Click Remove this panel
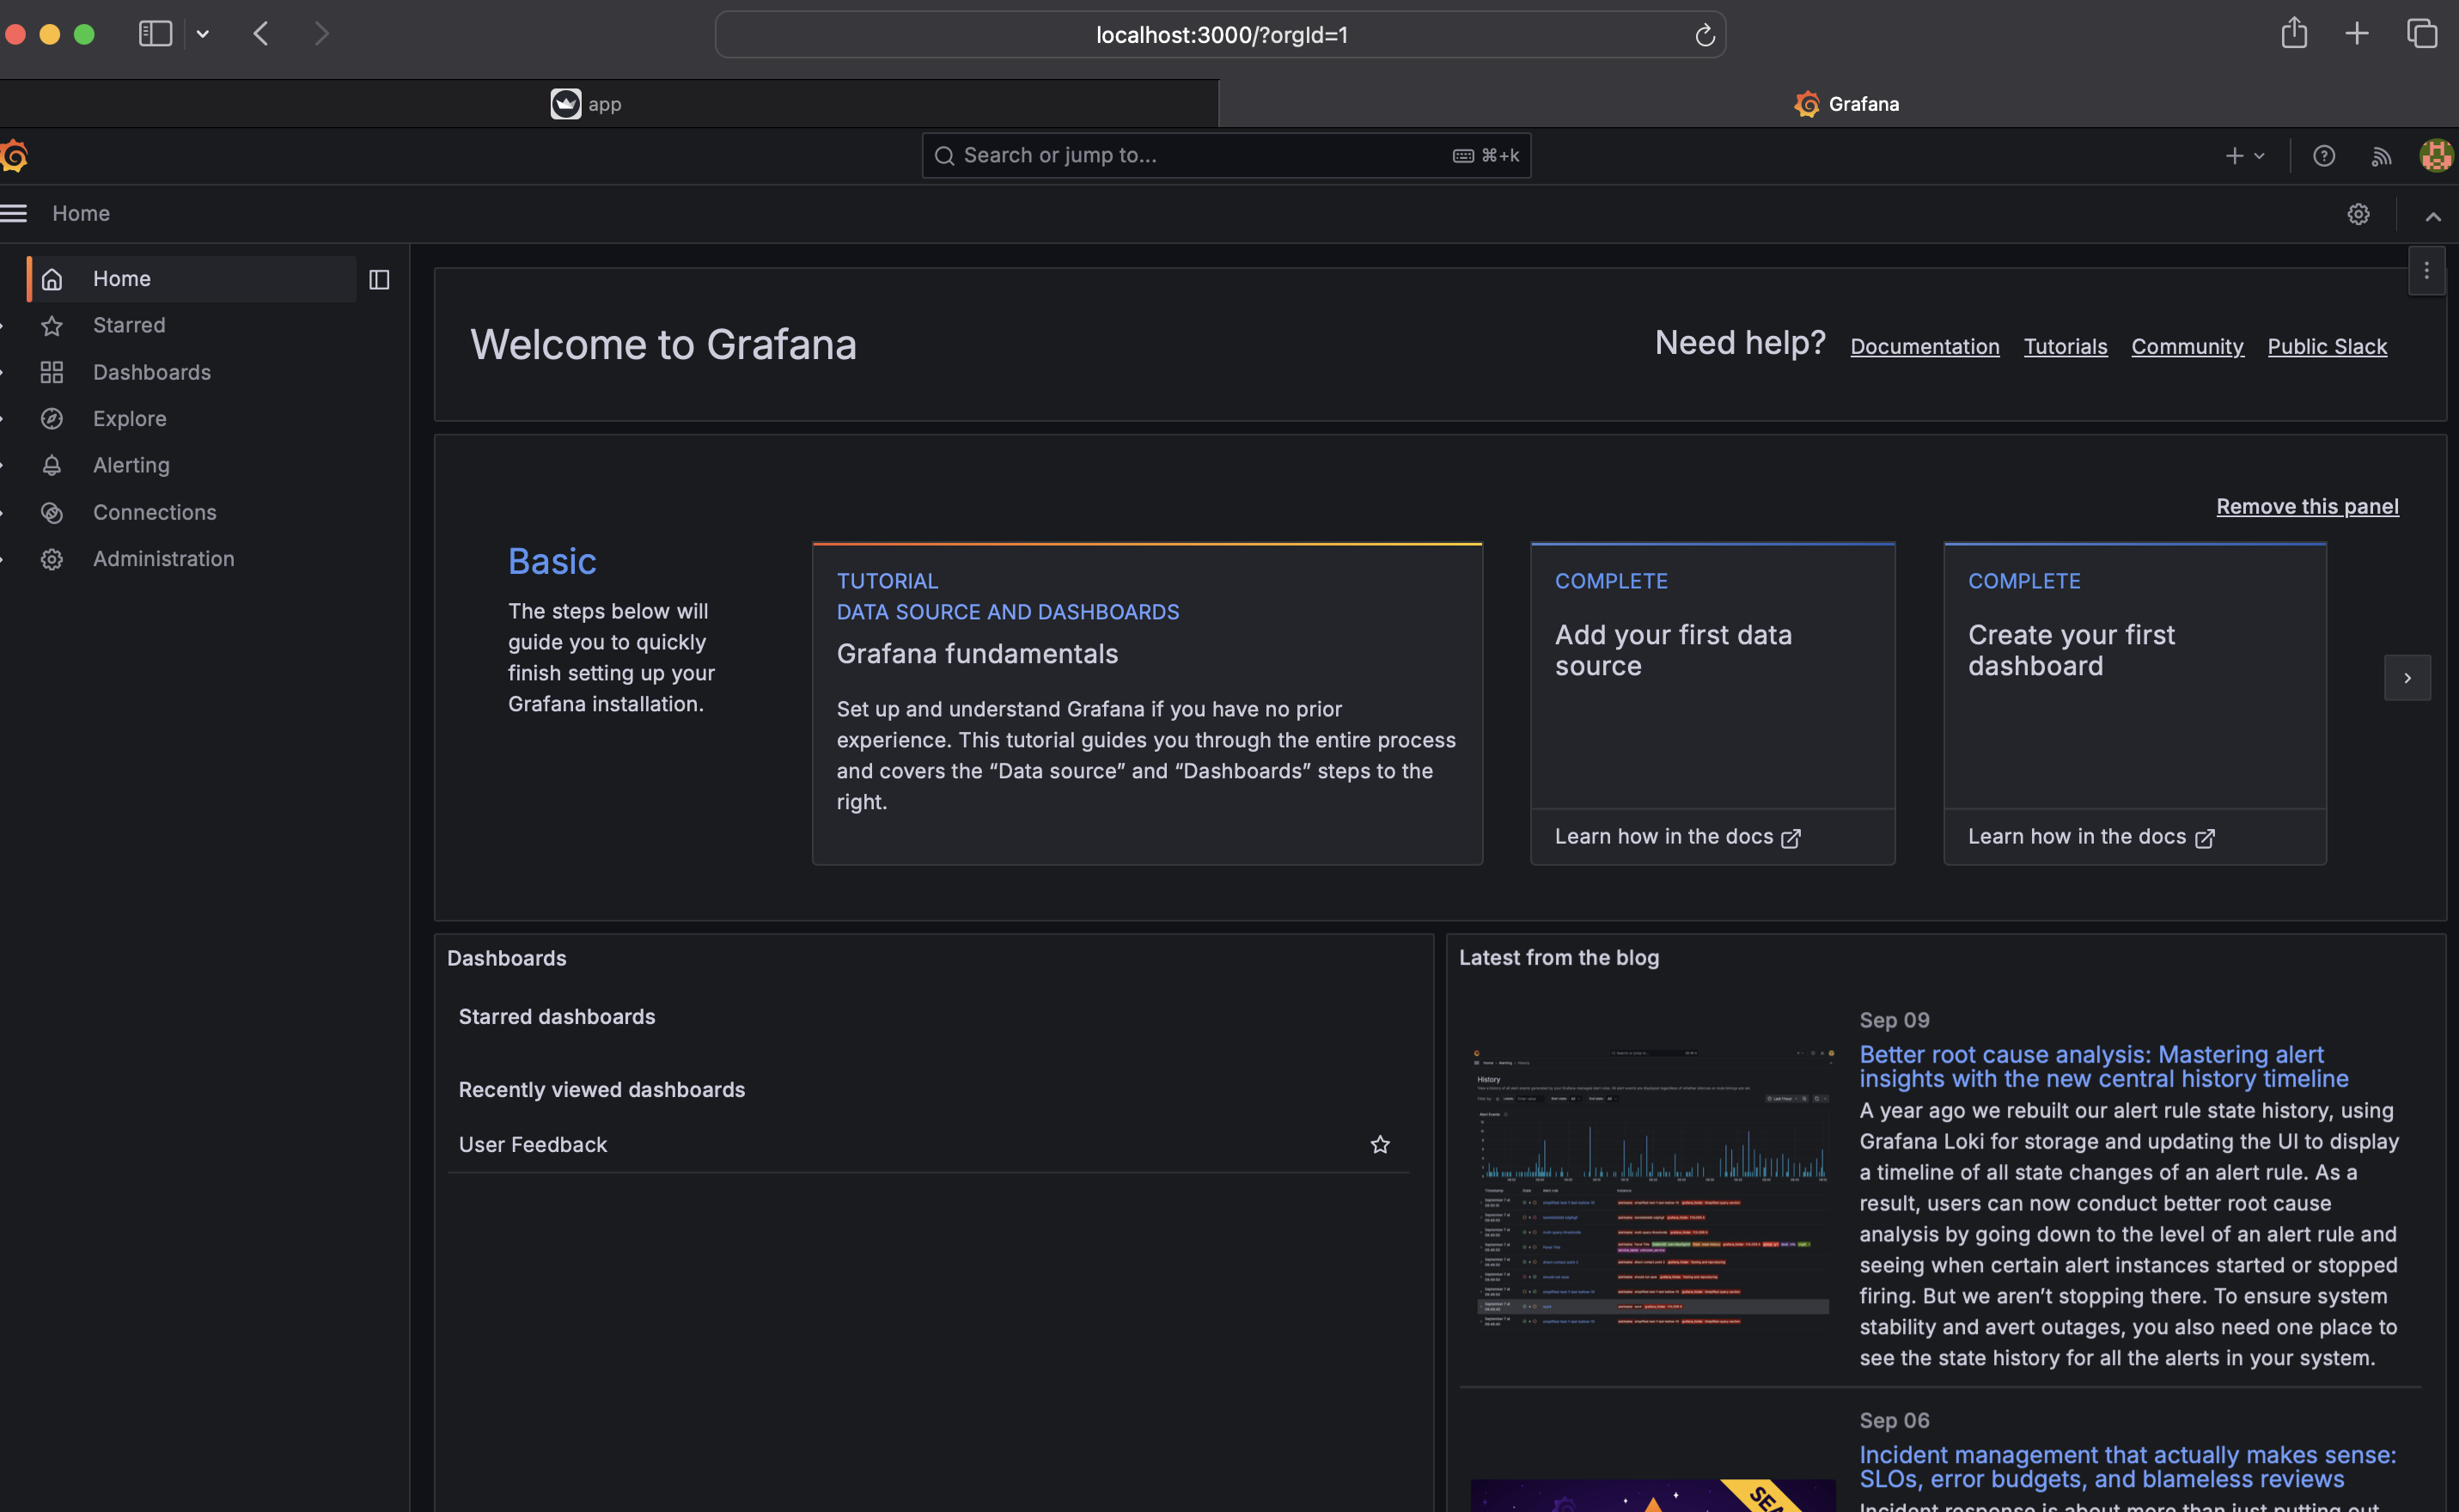Screen dimensions: 2459x1512 click(2307, 507)
